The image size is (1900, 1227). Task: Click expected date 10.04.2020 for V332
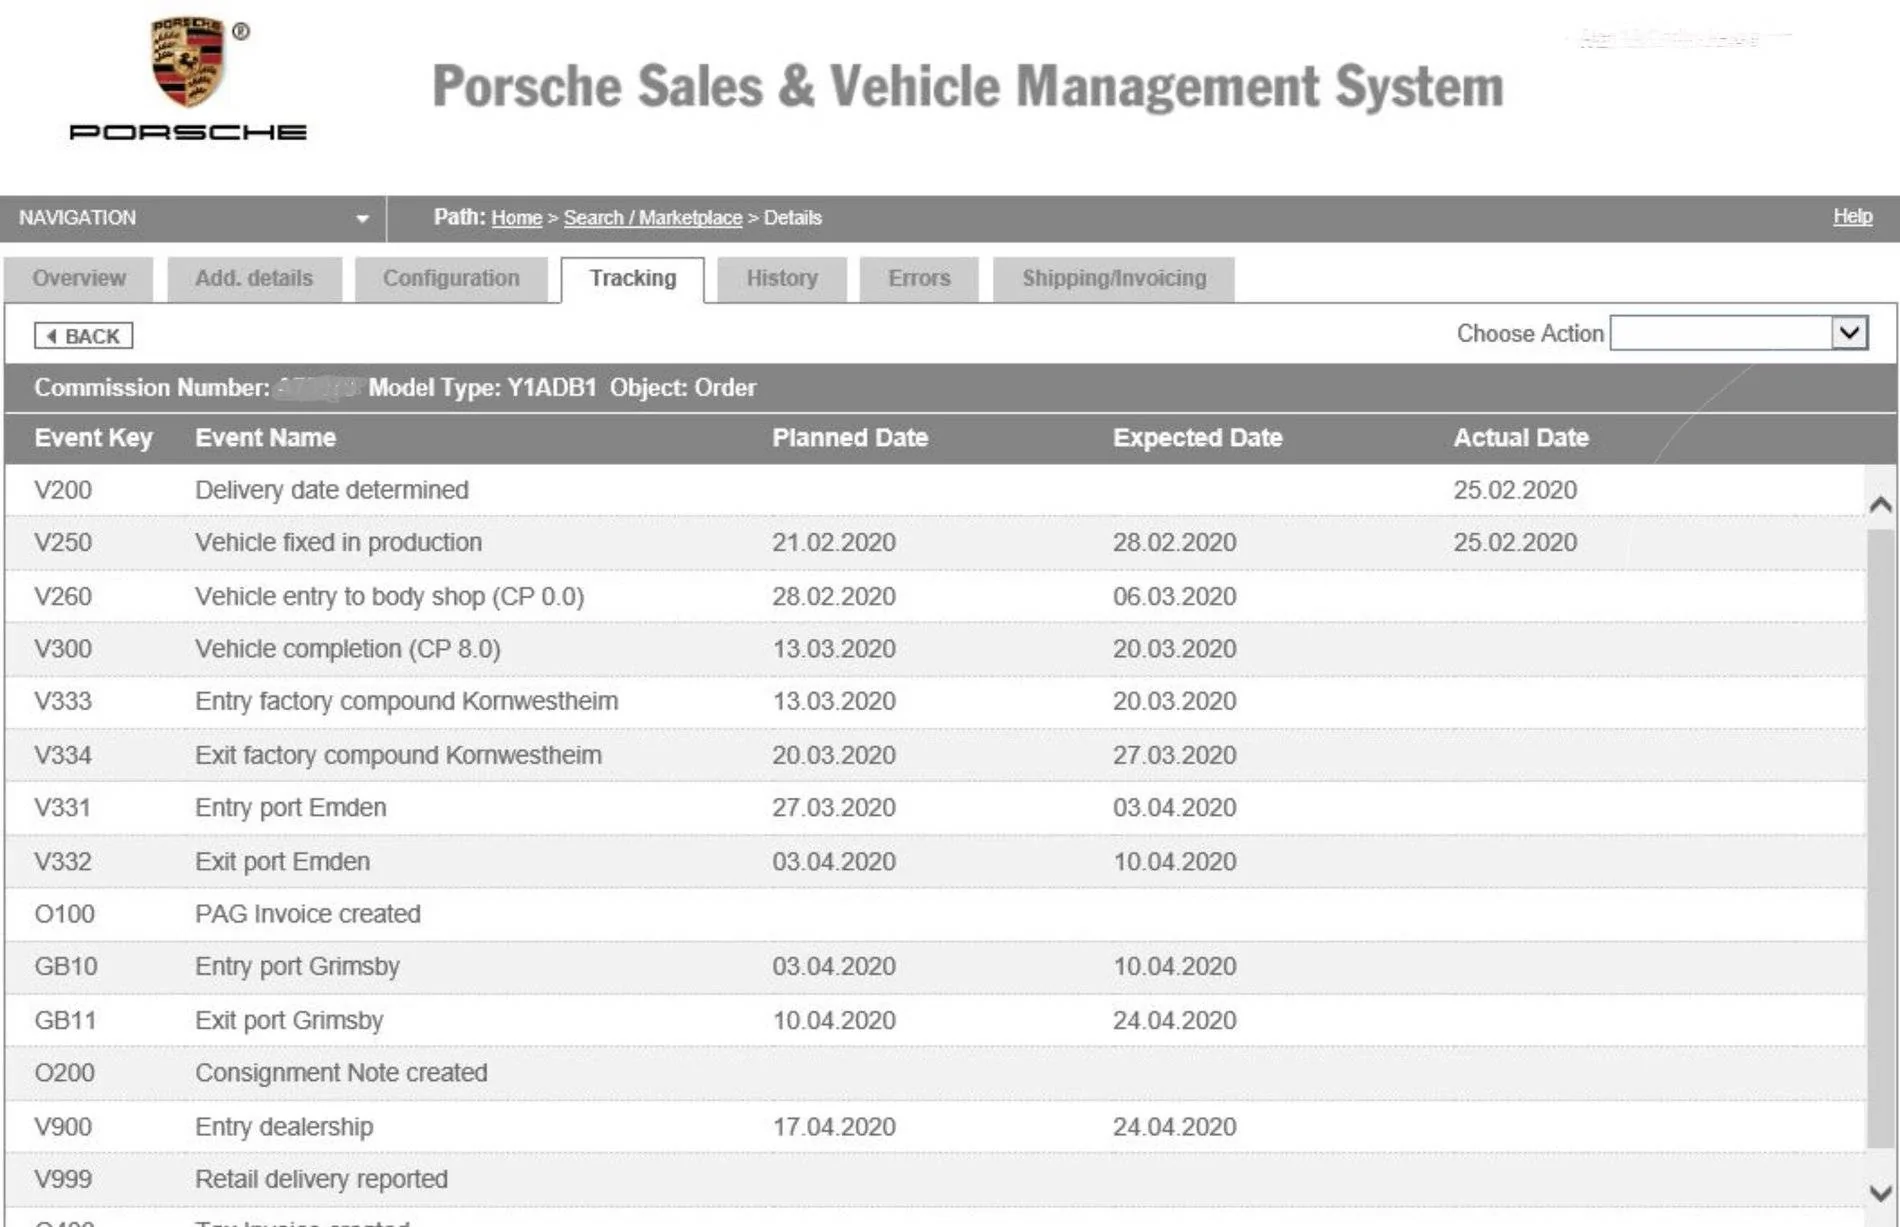click(x=1175, y=862)
